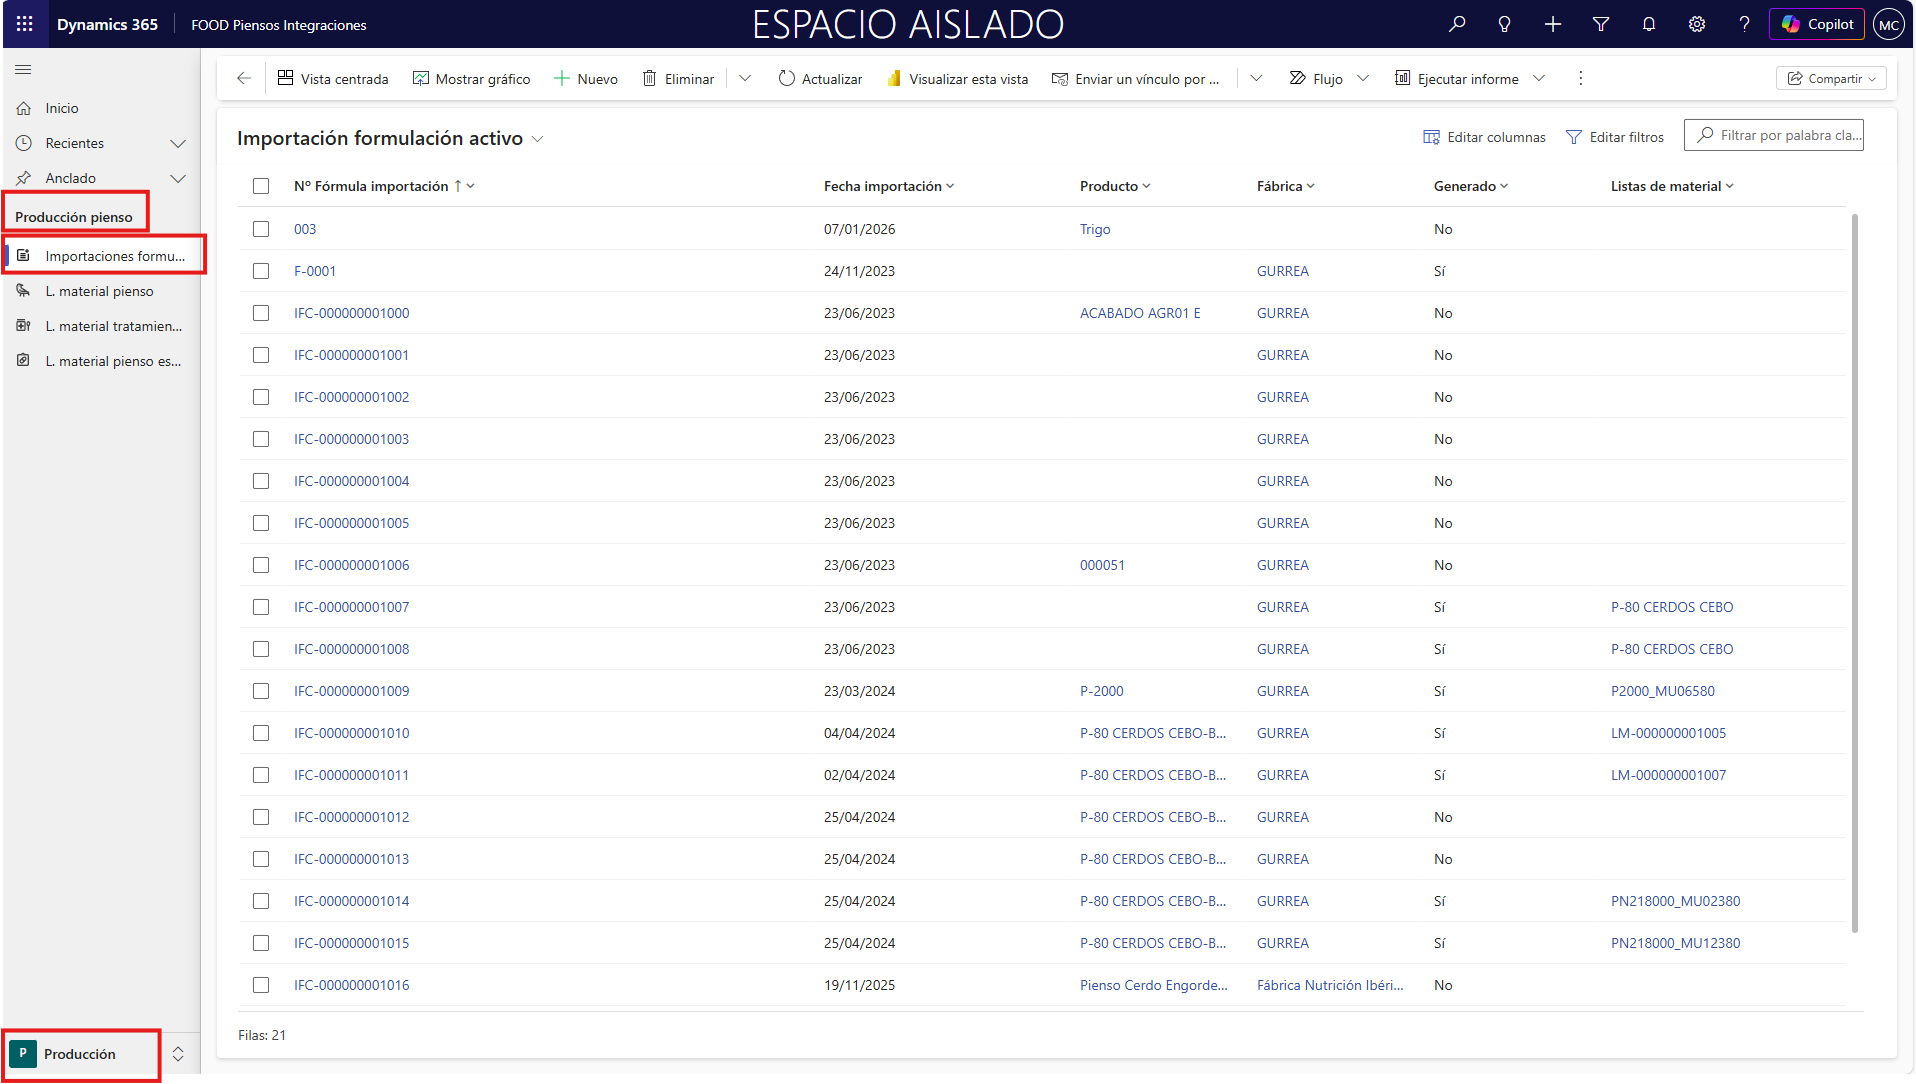
Task: Open the settings gear icon
Action: (1697, 24)
